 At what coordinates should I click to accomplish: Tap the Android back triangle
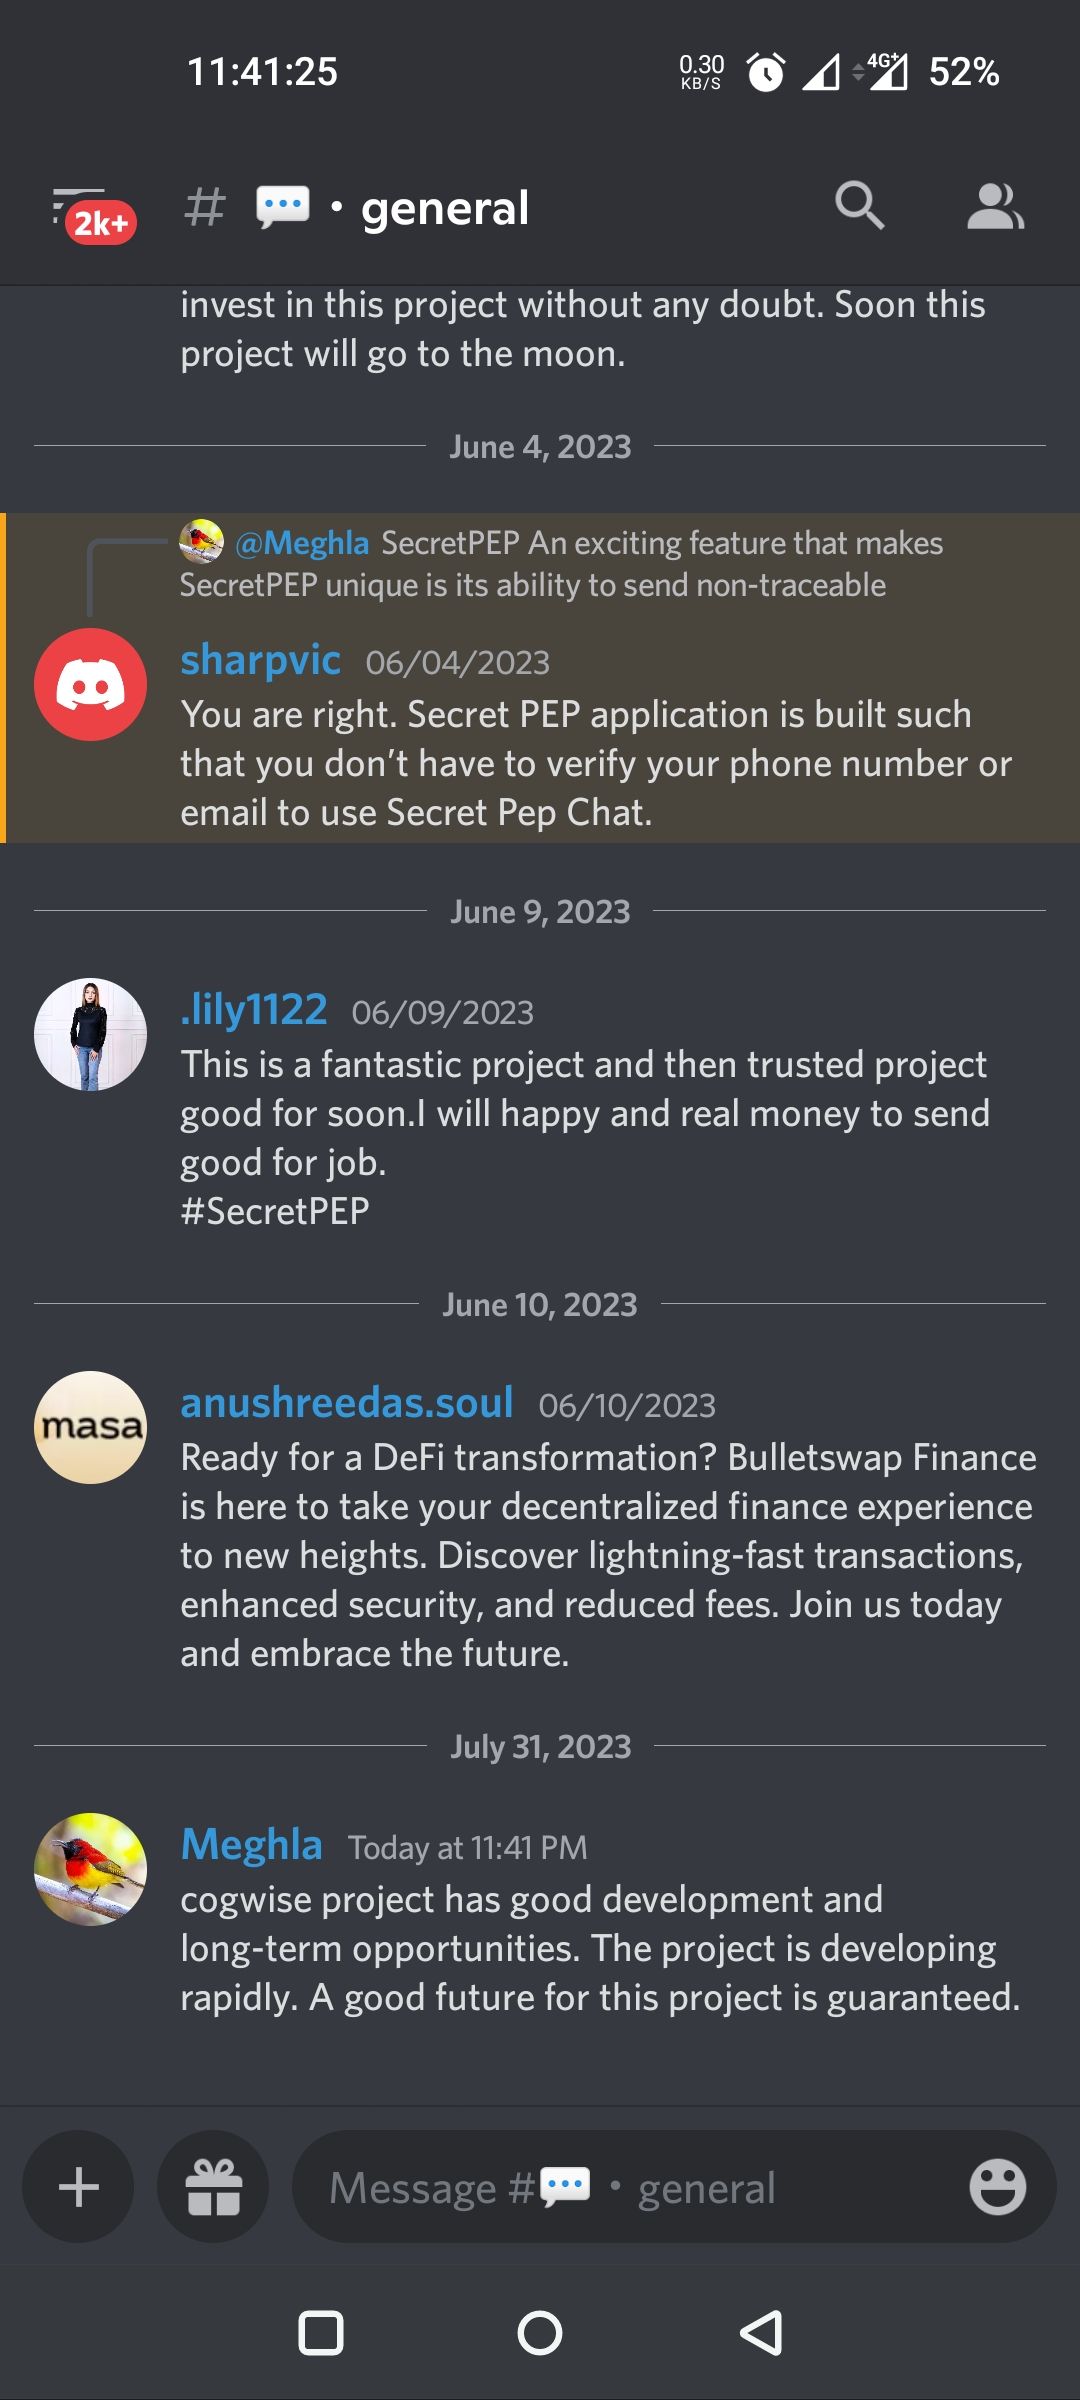(x=761, y=2333)
